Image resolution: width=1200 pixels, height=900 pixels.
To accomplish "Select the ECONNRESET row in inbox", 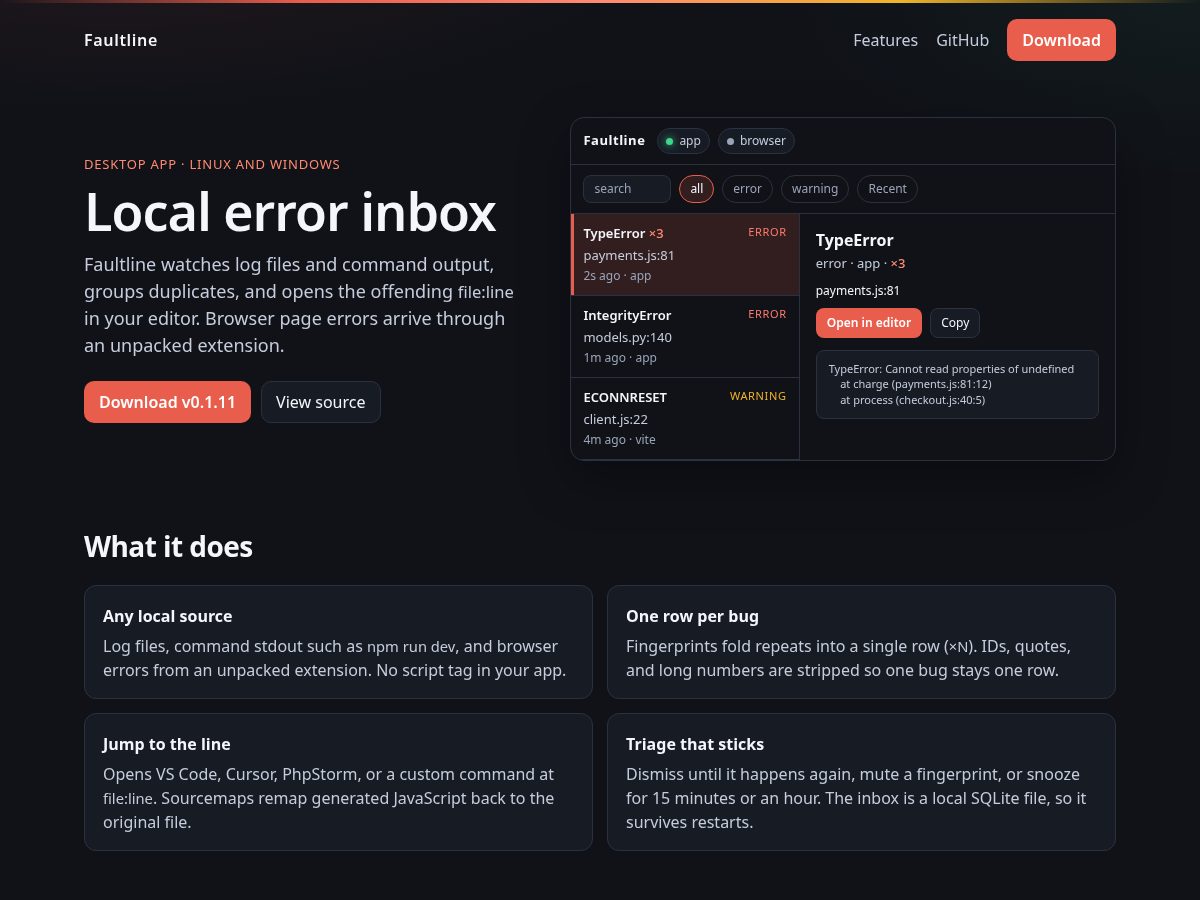I will click(x=685, y=419).
